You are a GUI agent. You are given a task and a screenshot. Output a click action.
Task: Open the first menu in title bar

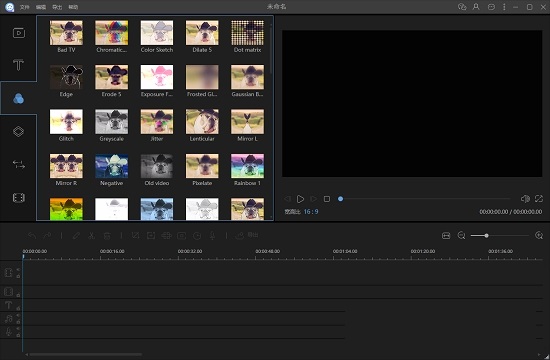coord(24,7)
